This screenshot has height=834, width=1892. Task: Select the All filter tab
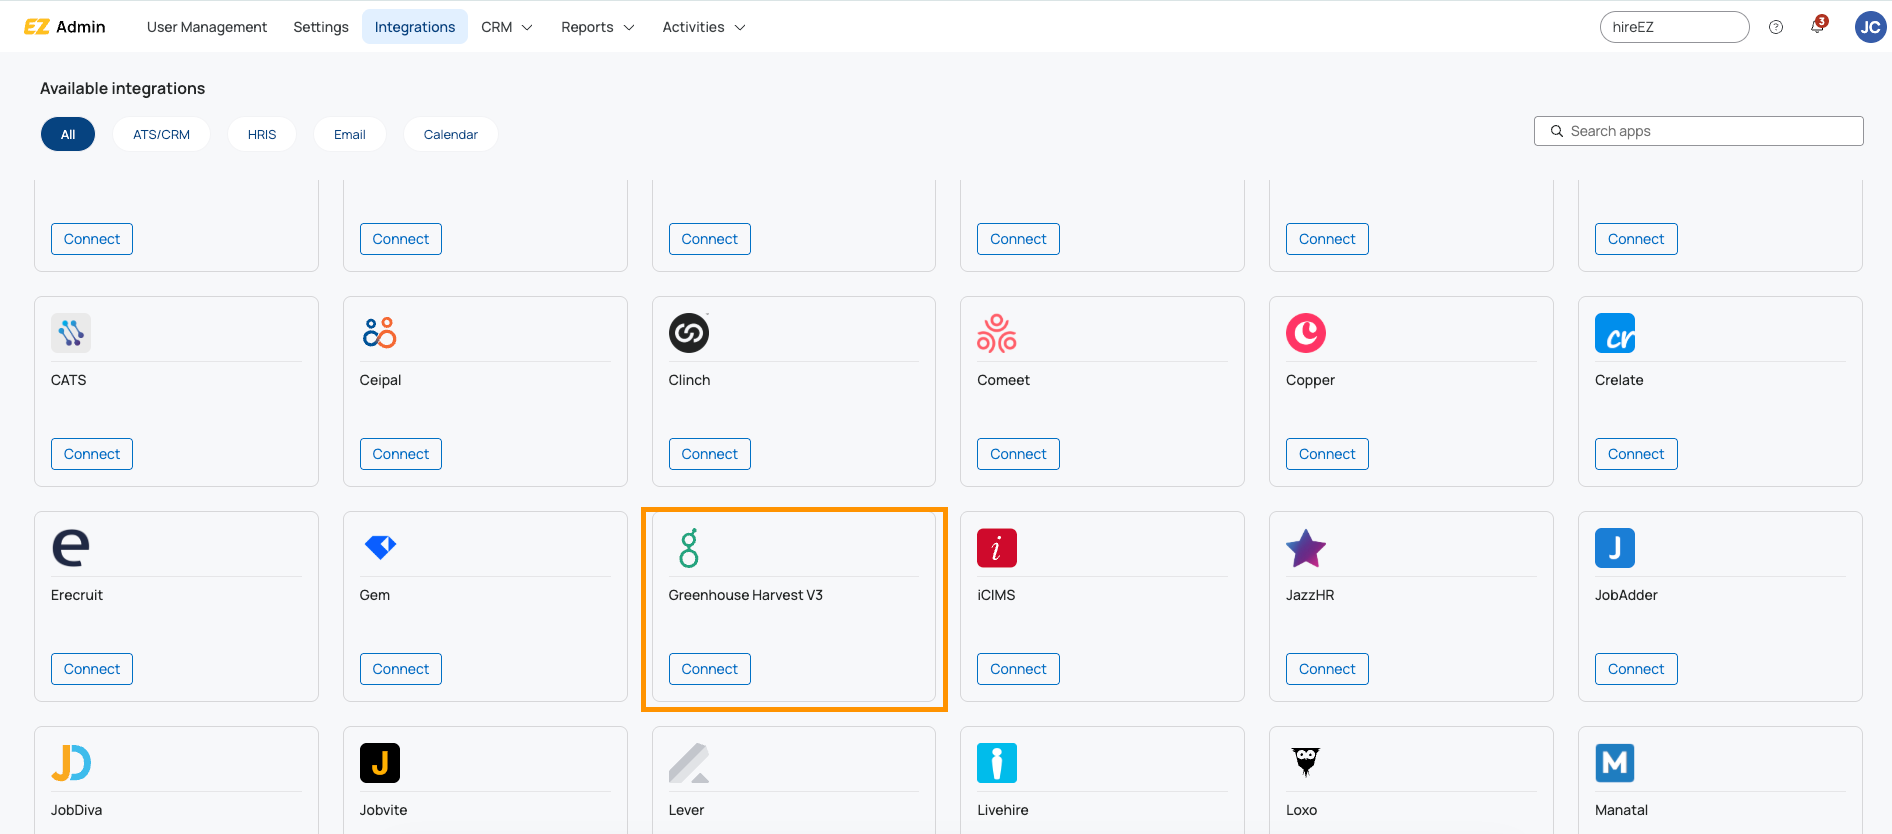pyautogui.click(x=68, y=134)
